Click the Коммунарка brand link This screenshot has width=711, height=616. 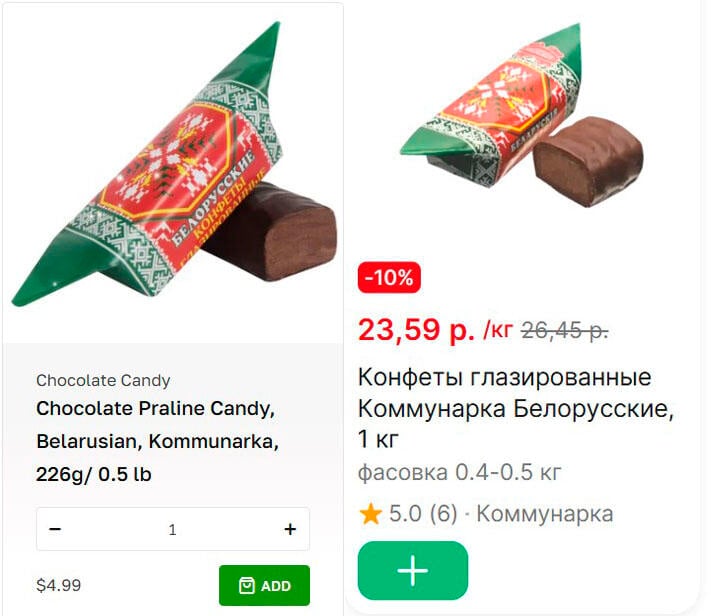pyautogui.click(x=545, y=514)
